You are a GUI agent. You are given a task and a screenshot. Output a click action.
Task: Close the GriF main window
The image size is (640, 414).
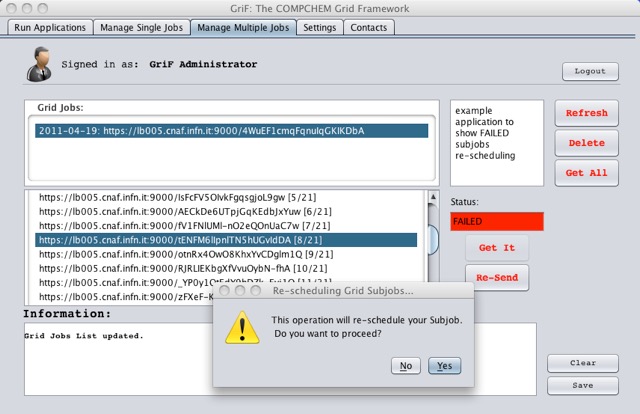[x=11, y=8]
